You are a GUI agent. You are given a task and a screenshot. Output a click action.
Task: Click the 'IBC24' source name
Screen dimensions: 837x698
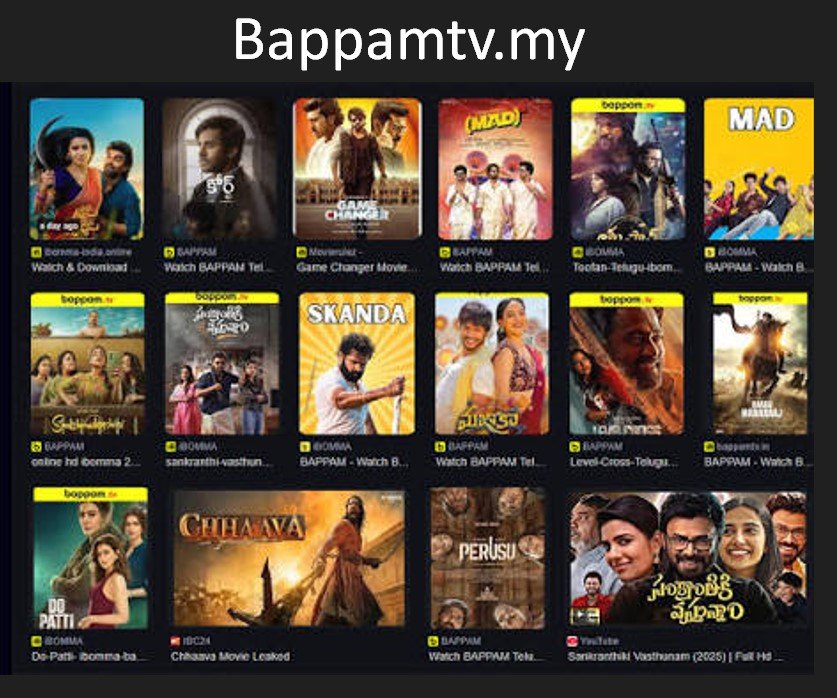196,641
